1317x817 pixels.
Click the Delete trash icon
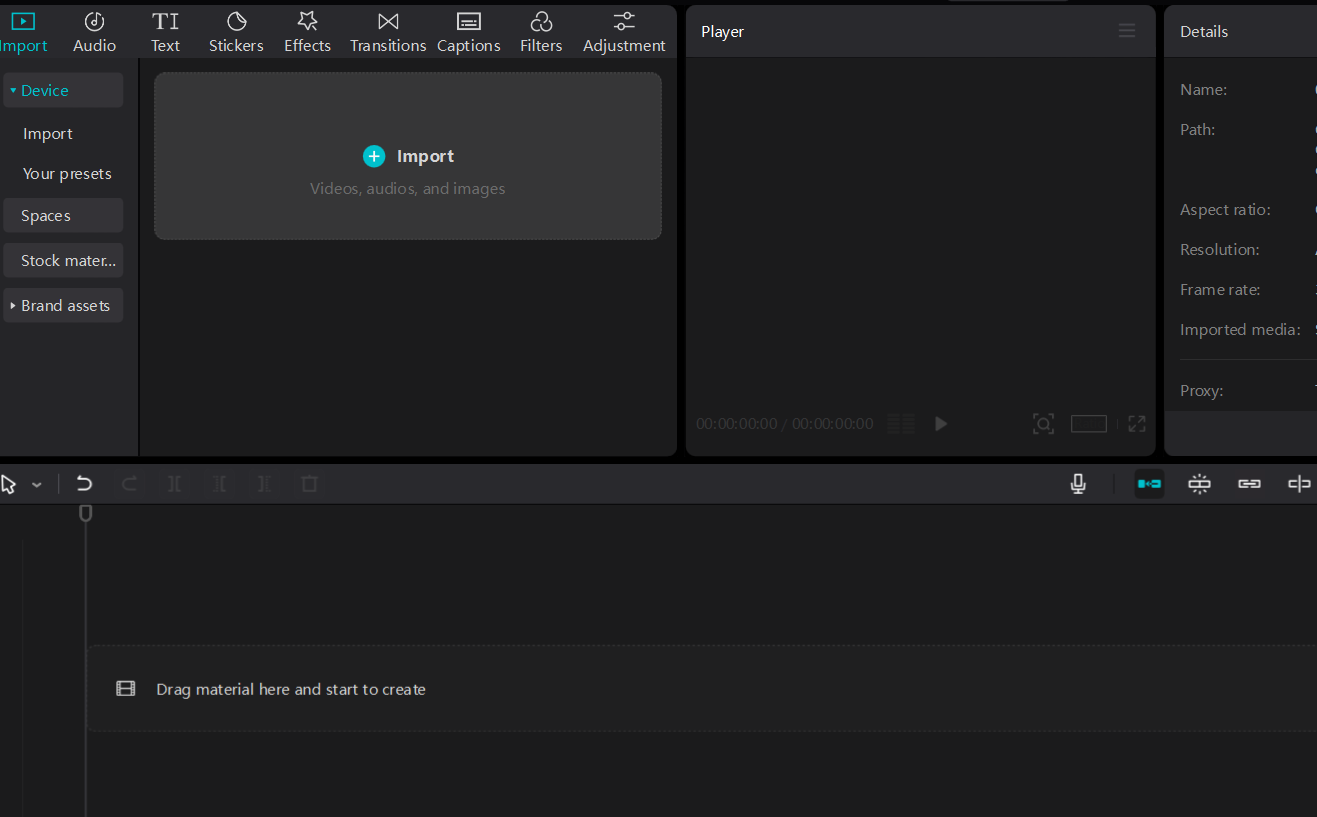(310, 484)
